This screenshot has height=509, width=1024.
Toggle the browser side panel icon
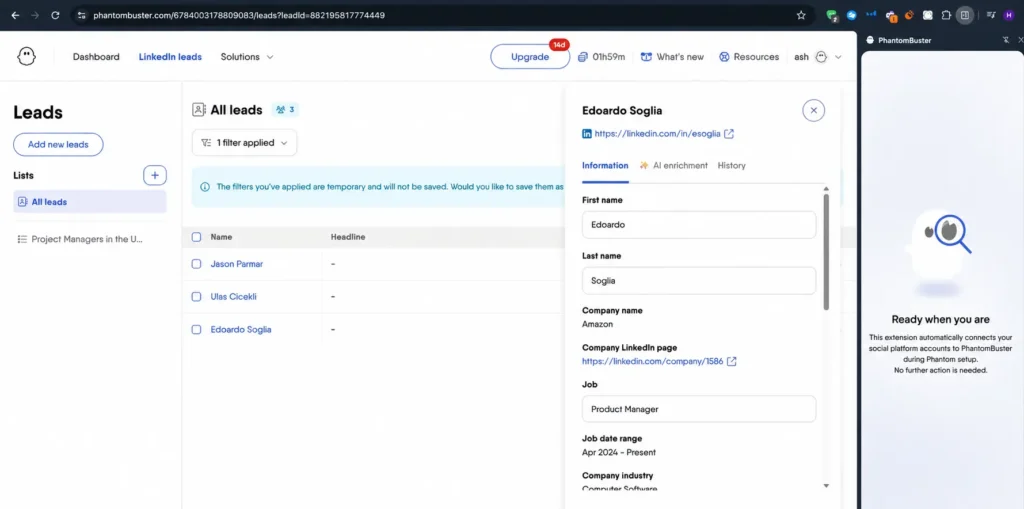point(965,15)
